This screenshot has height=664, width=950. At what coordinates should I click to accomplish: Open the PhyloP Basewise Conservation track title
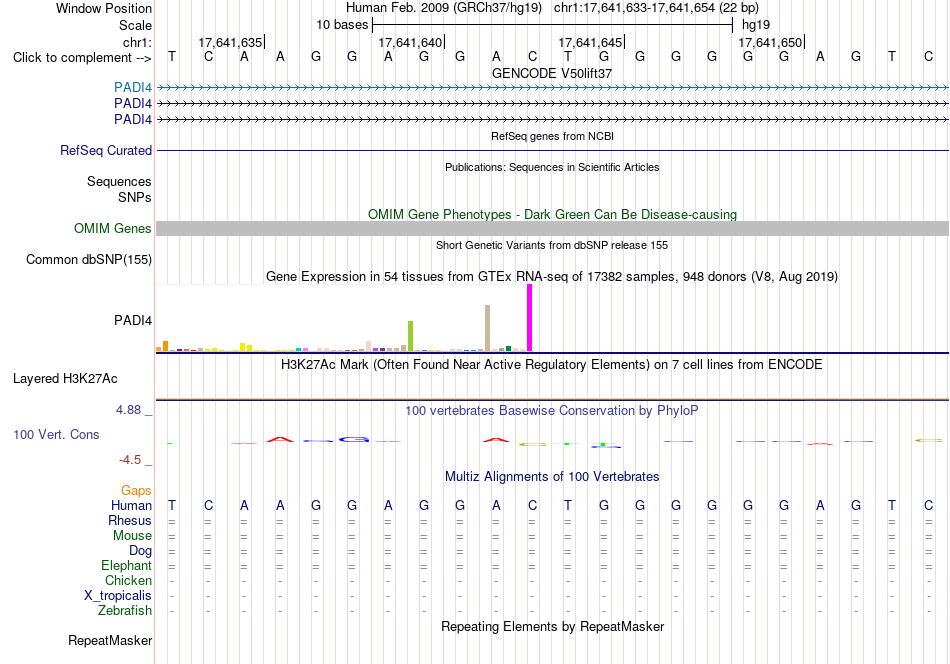552,411
